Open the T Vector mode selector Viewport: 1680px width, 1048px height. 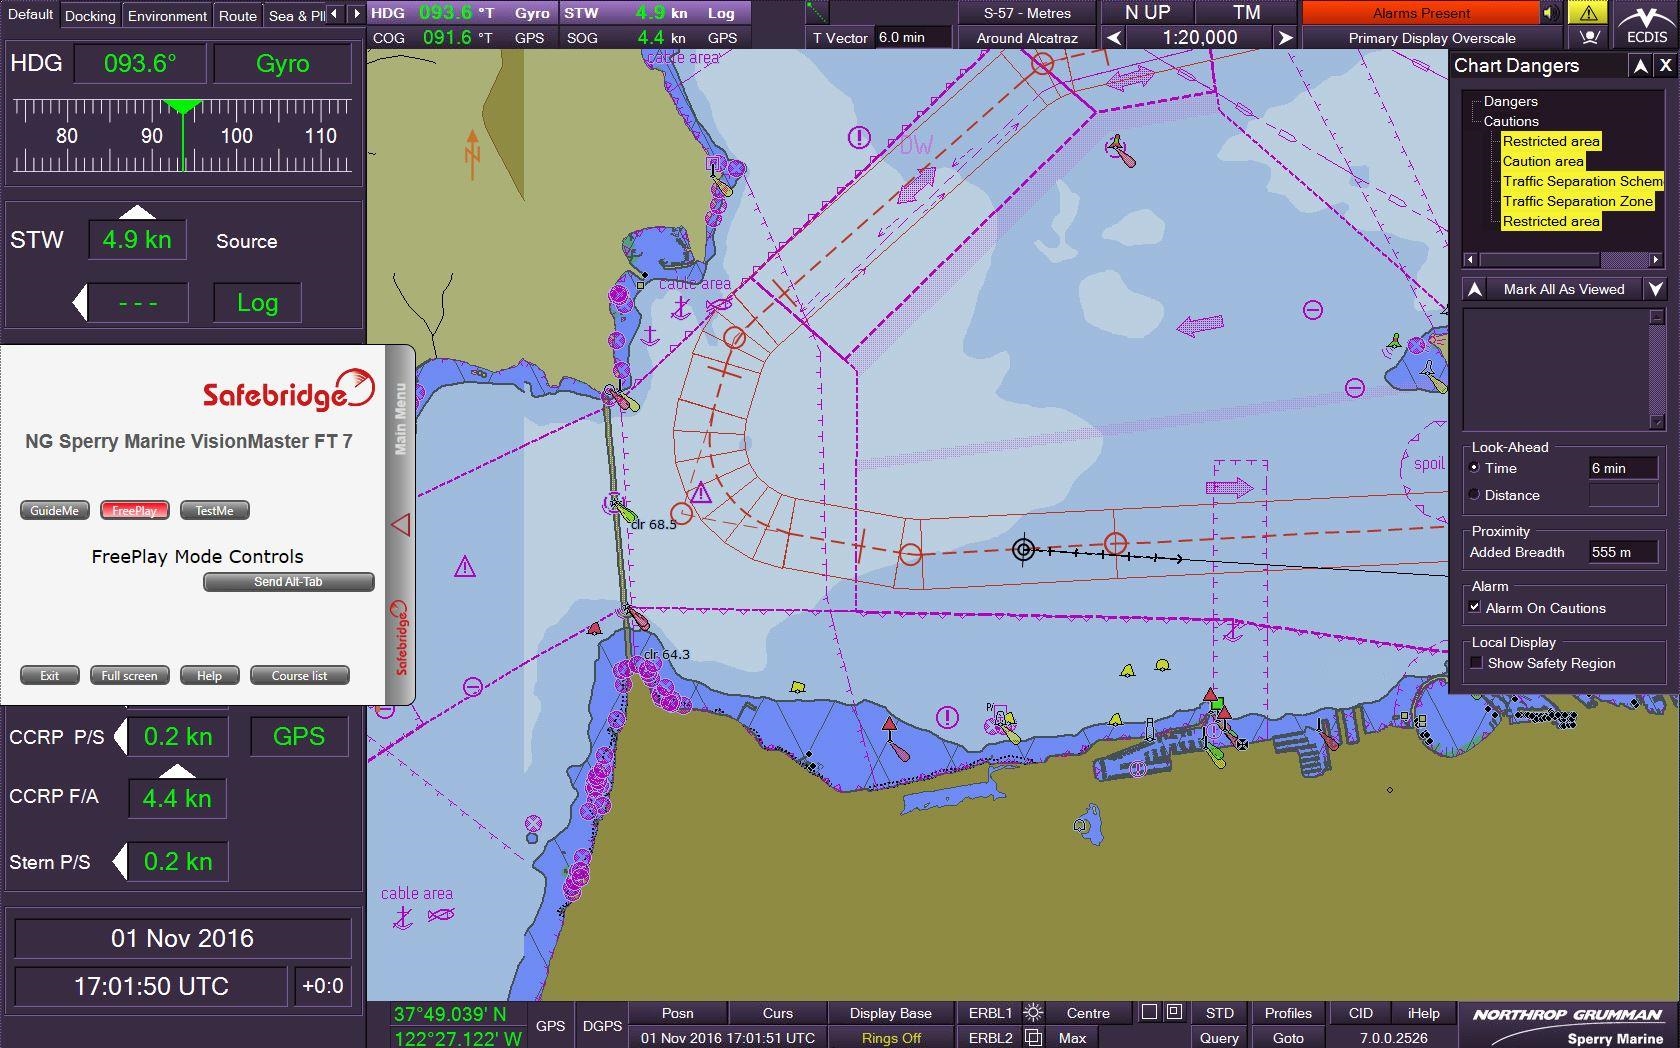click(x=840, y=38)
